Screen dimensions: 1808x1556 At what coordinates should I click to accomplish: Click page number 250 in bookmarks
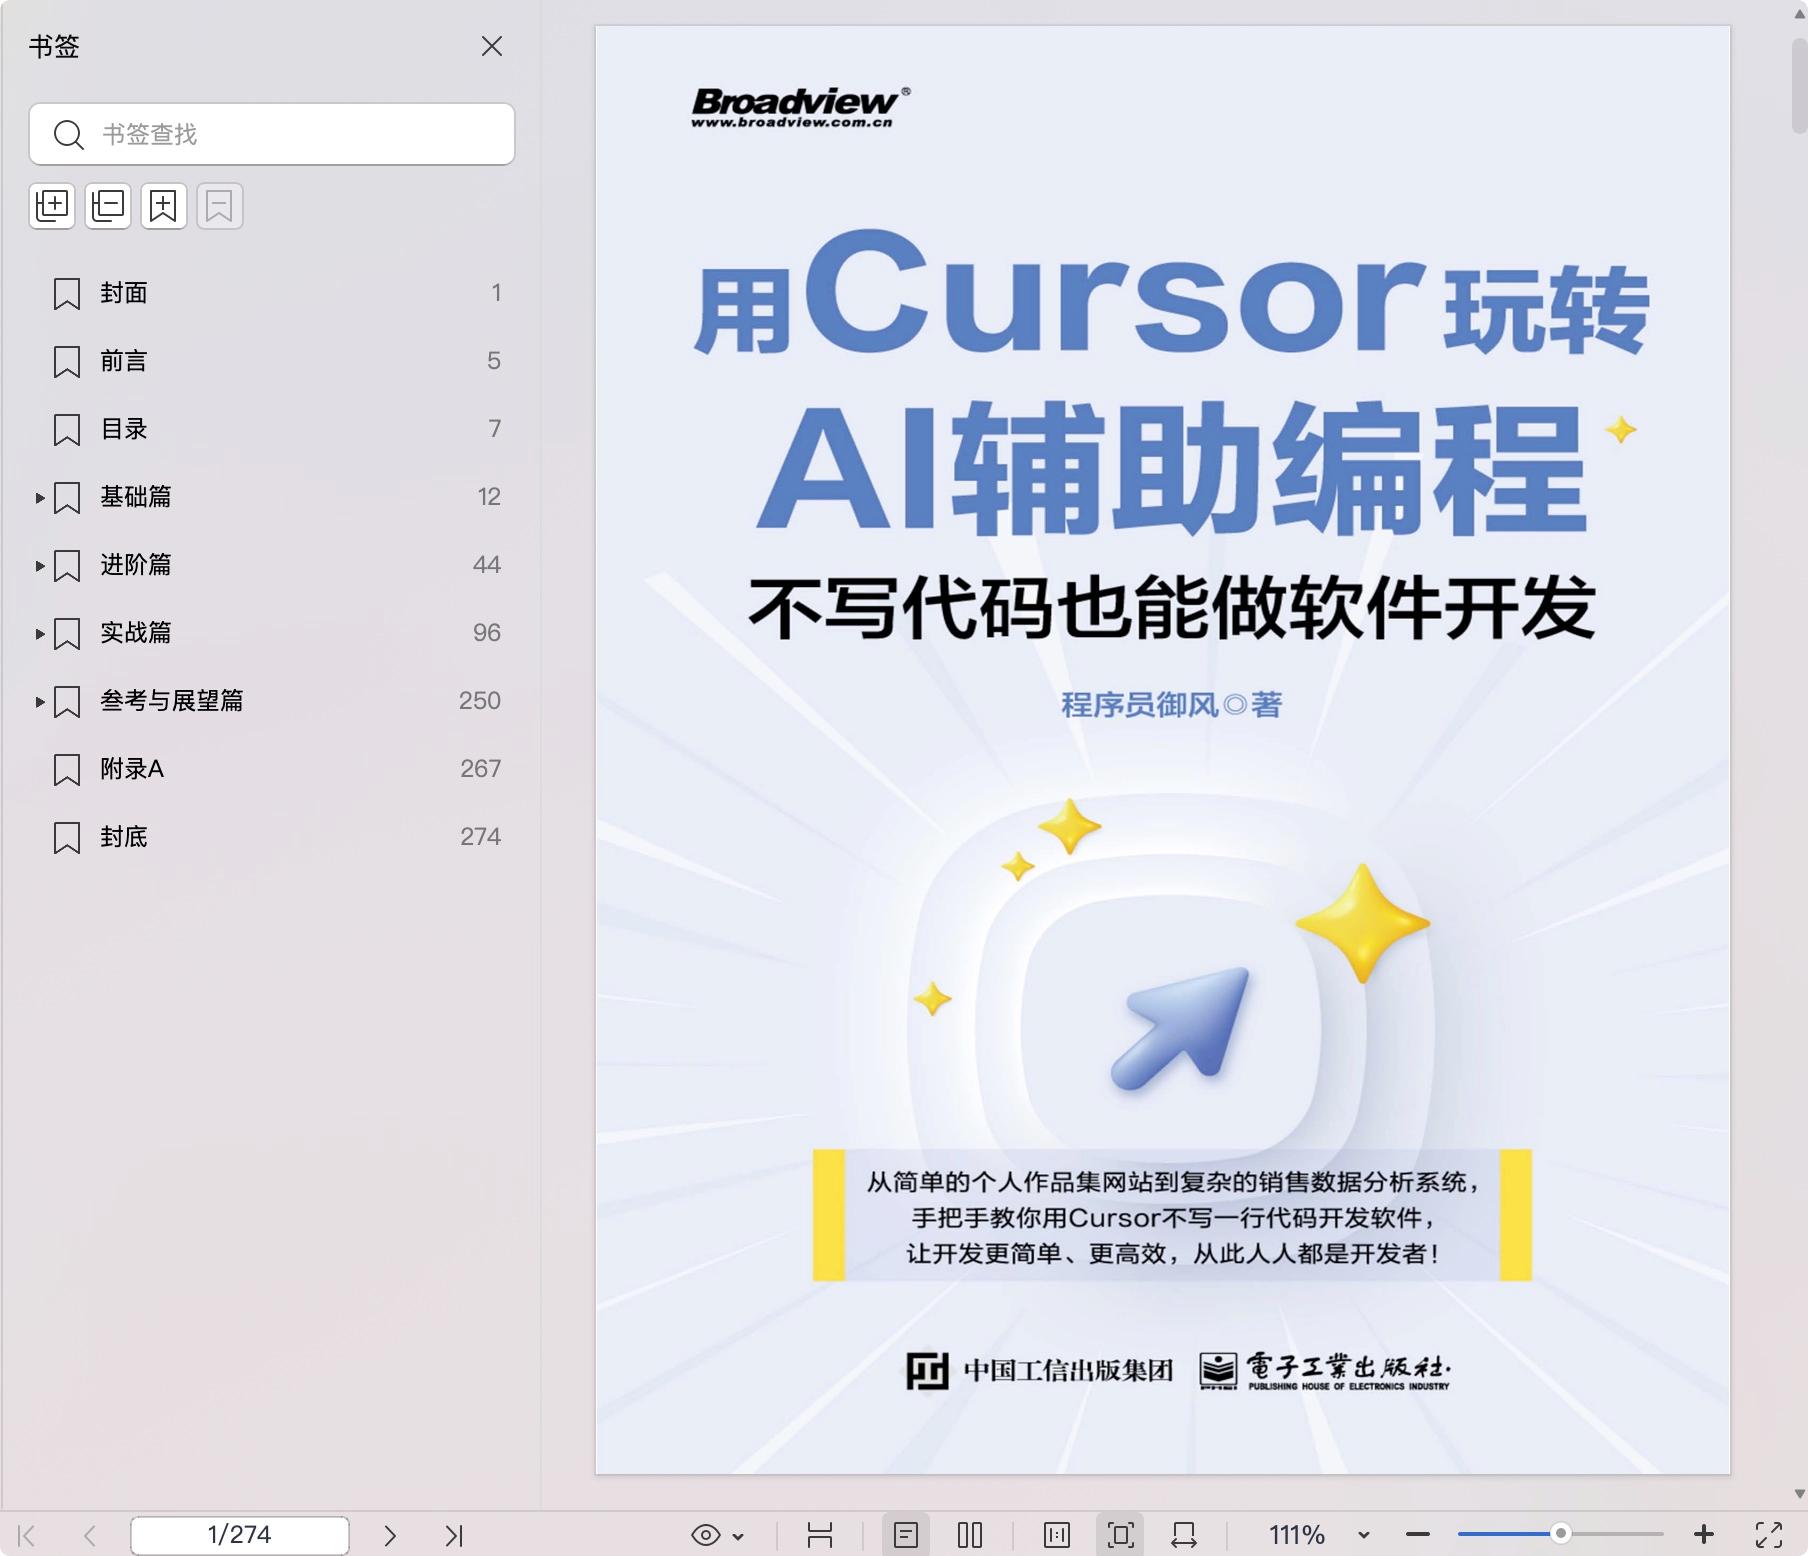tap(480, 701)
